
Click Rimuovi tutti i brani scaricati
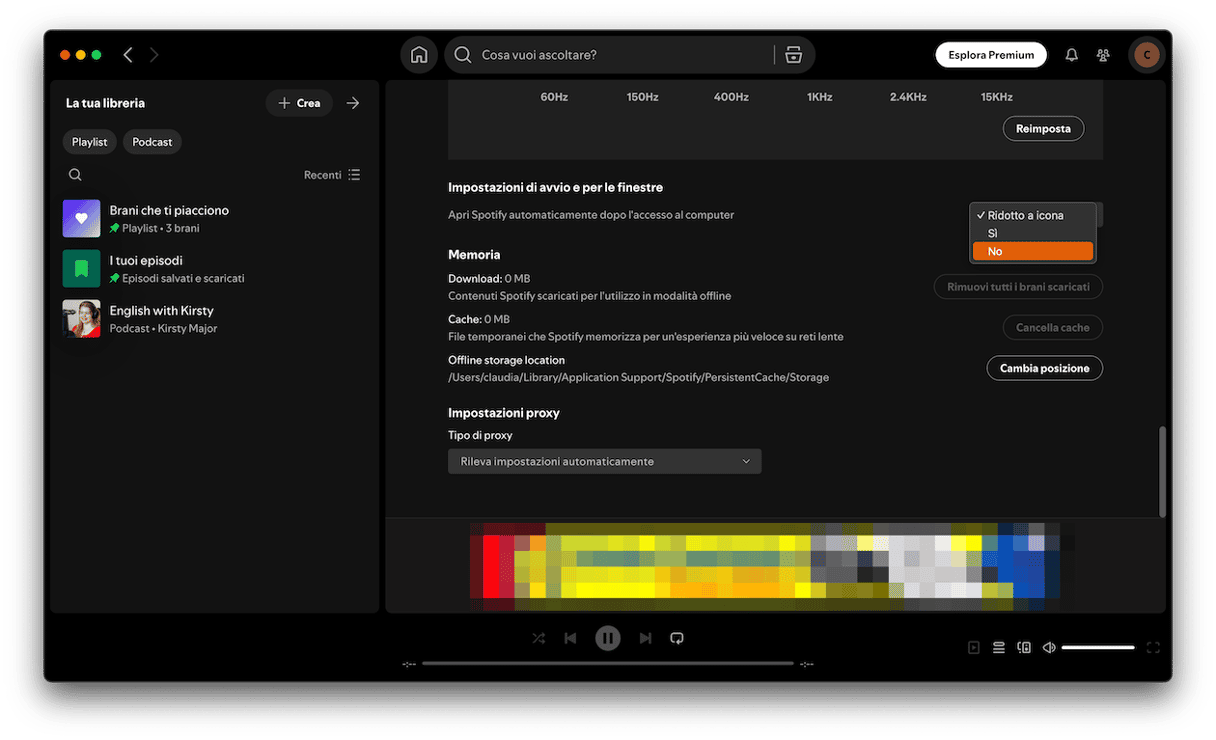(x=1018, y=287)
